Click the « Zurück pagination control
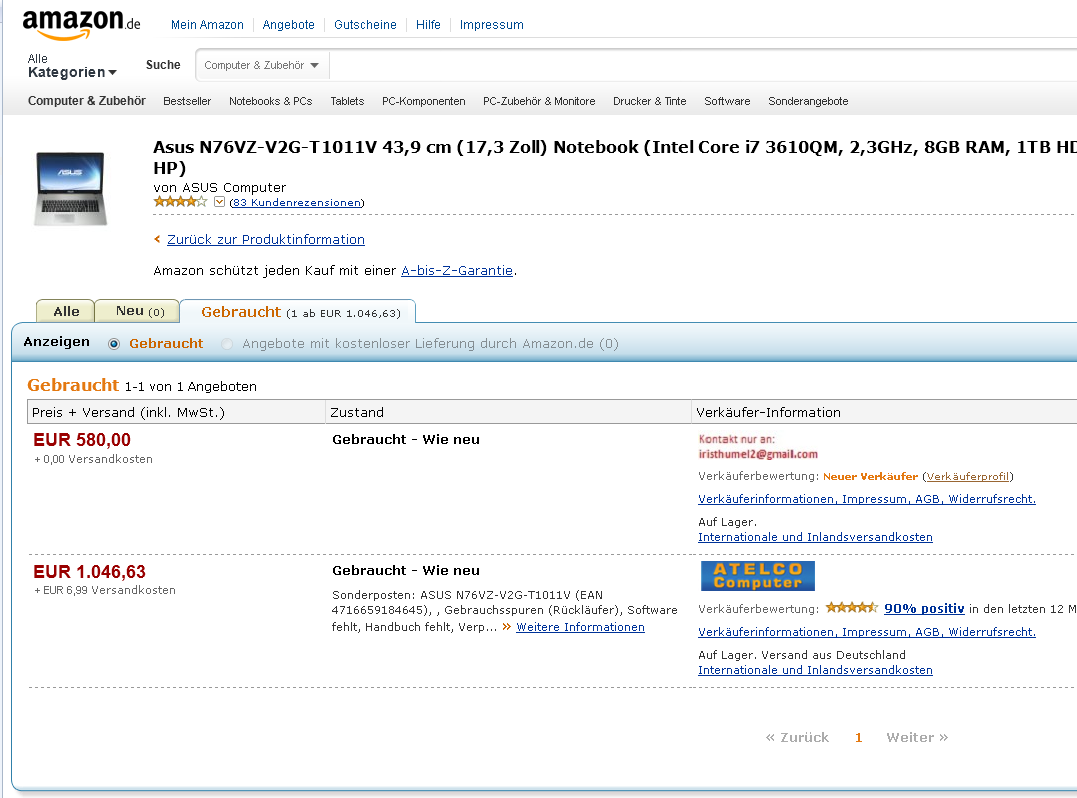This screenshot has width=1077, height=798. click(797, 737)
